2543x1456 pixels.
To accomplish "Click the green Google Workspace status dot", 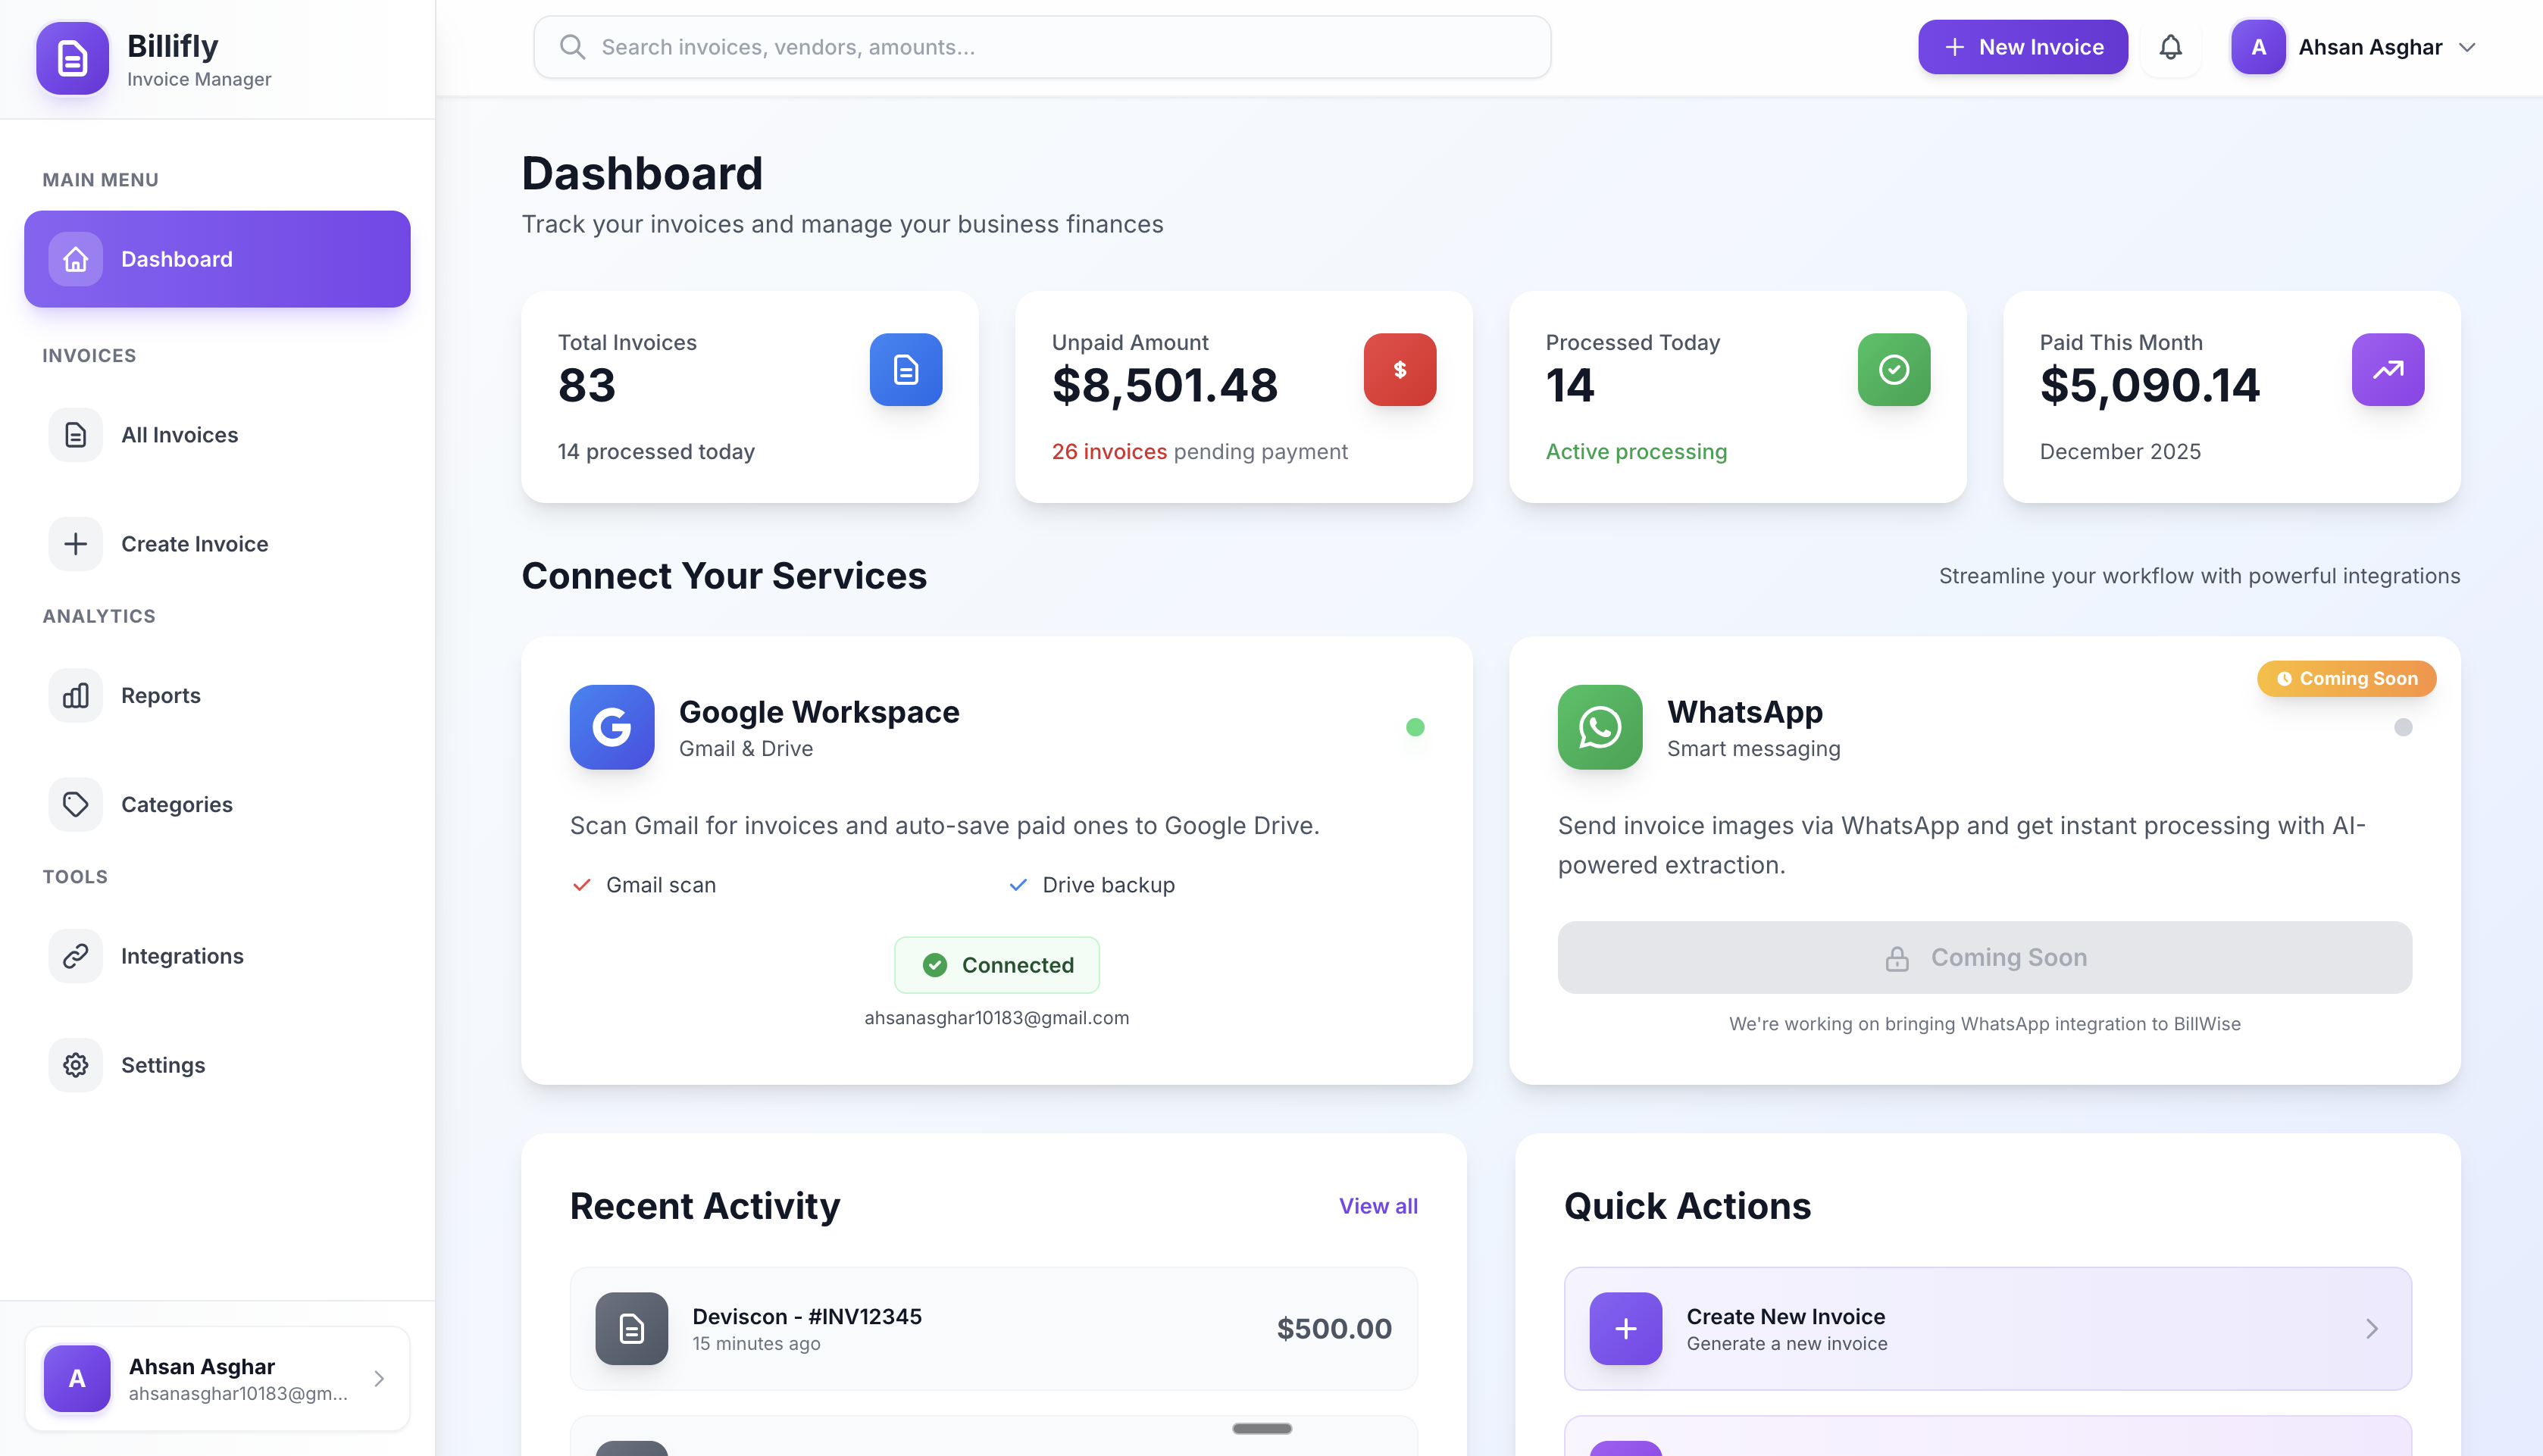I will [1415, 727].
